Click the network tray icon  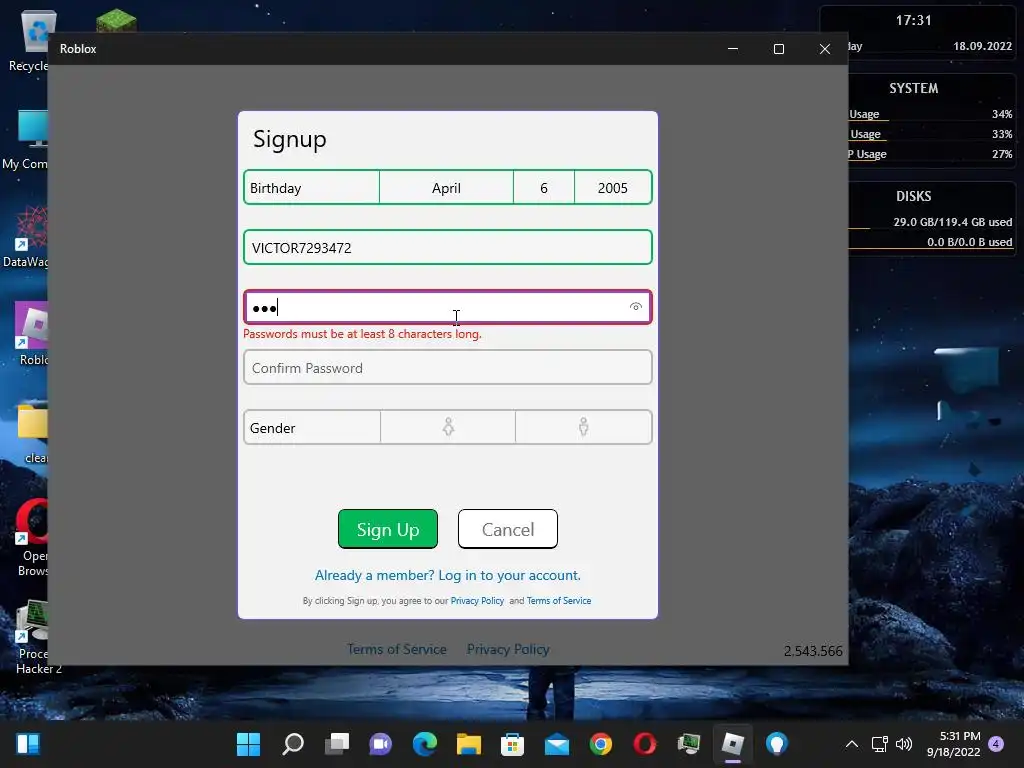click(x=879, y=744)
